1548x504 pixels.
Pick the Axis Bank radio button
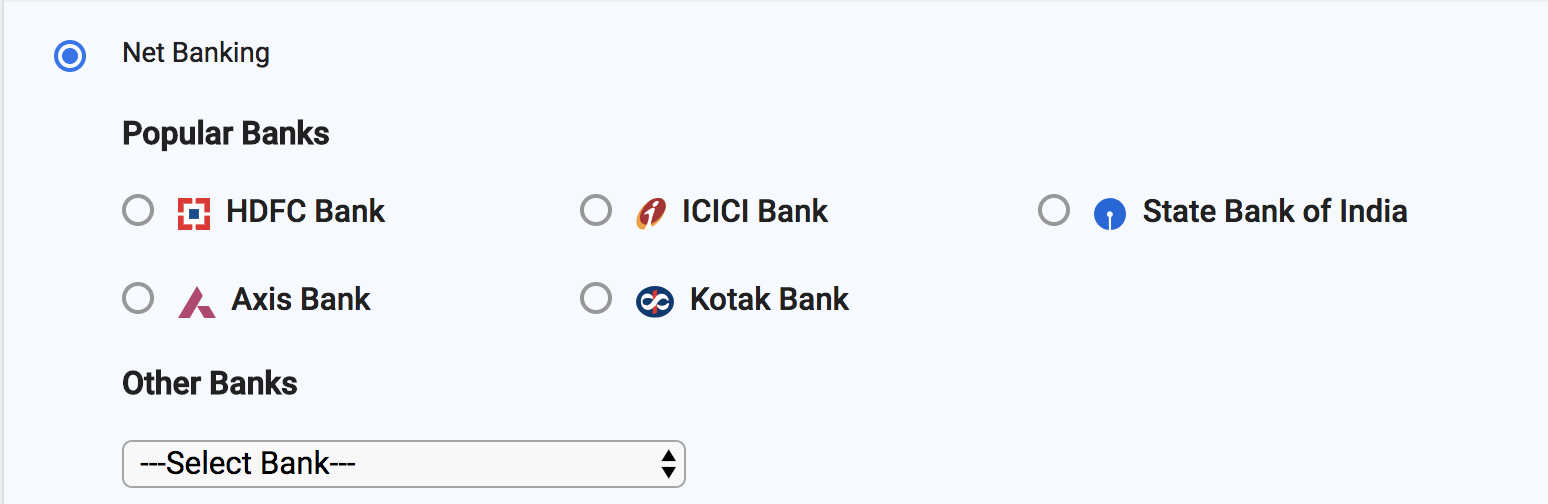pyautogui.click(x=138, y=298)
